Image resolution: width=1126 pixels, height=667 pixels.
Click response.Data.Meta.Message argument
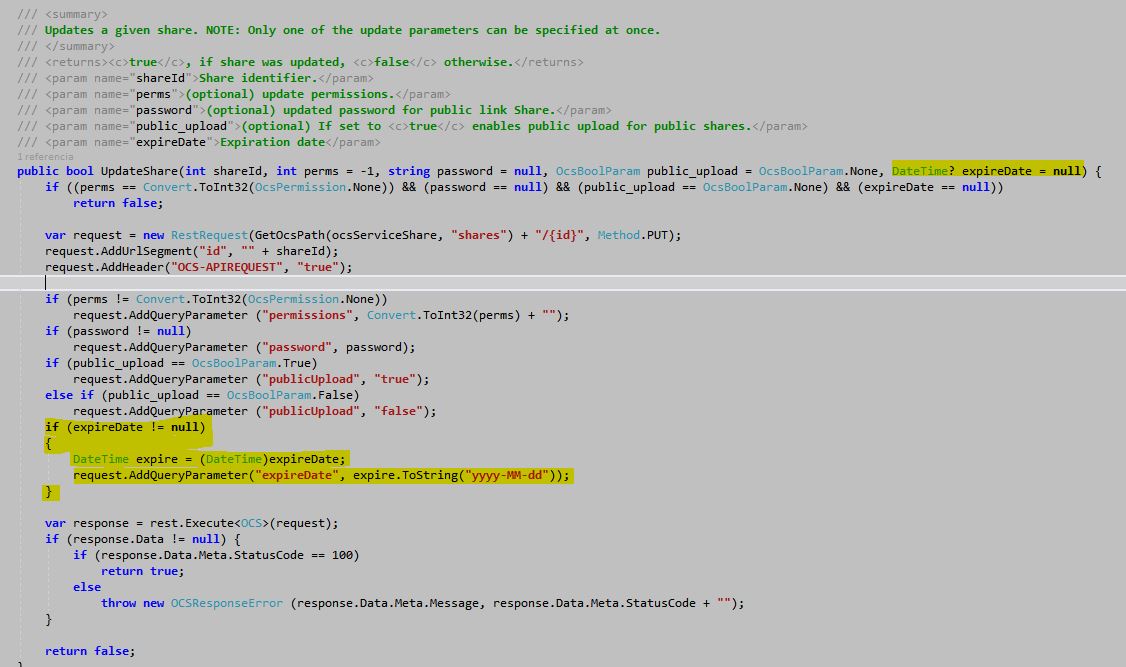coord(387,603)
